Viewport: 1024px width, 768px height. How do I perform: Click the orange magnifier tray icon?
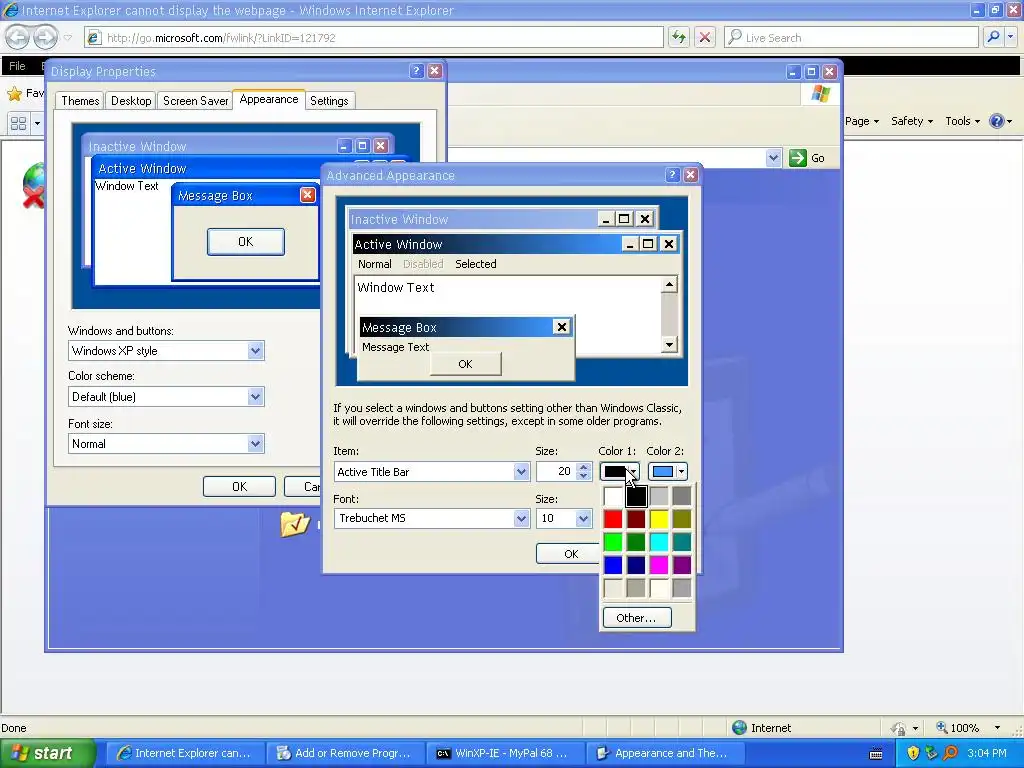951,753
